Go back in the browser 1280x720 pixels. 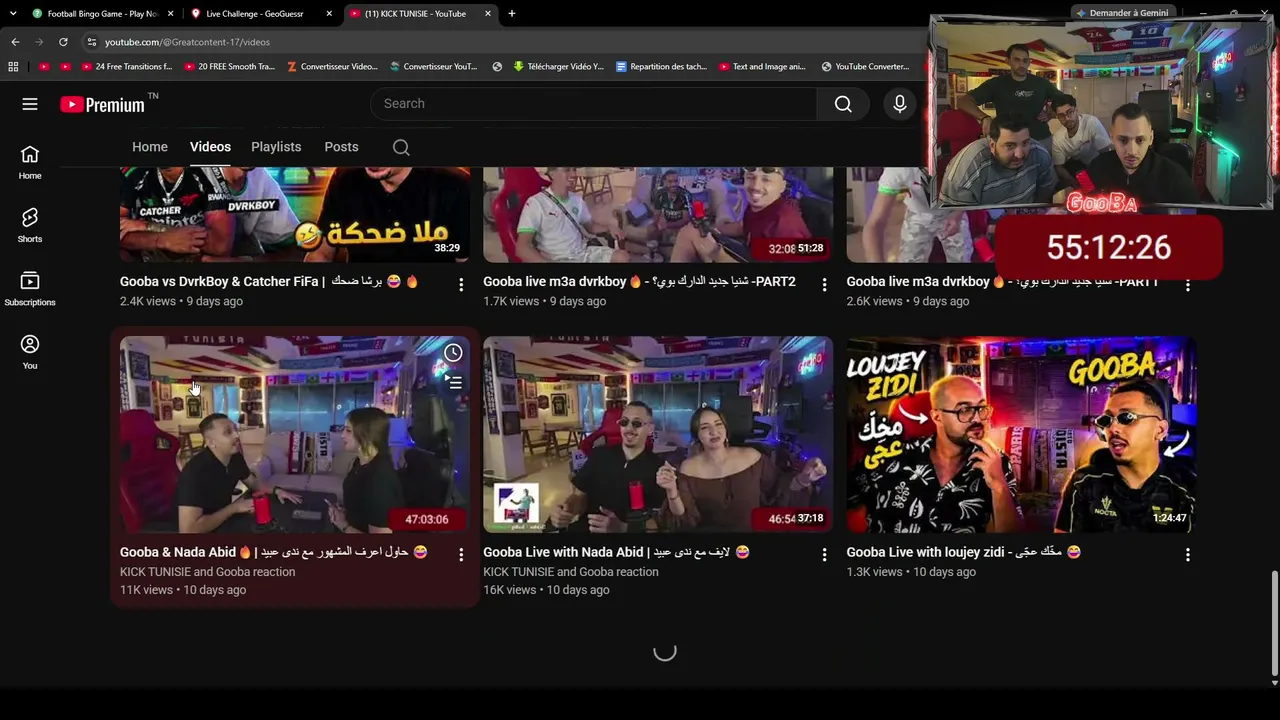tap(15, 42)
